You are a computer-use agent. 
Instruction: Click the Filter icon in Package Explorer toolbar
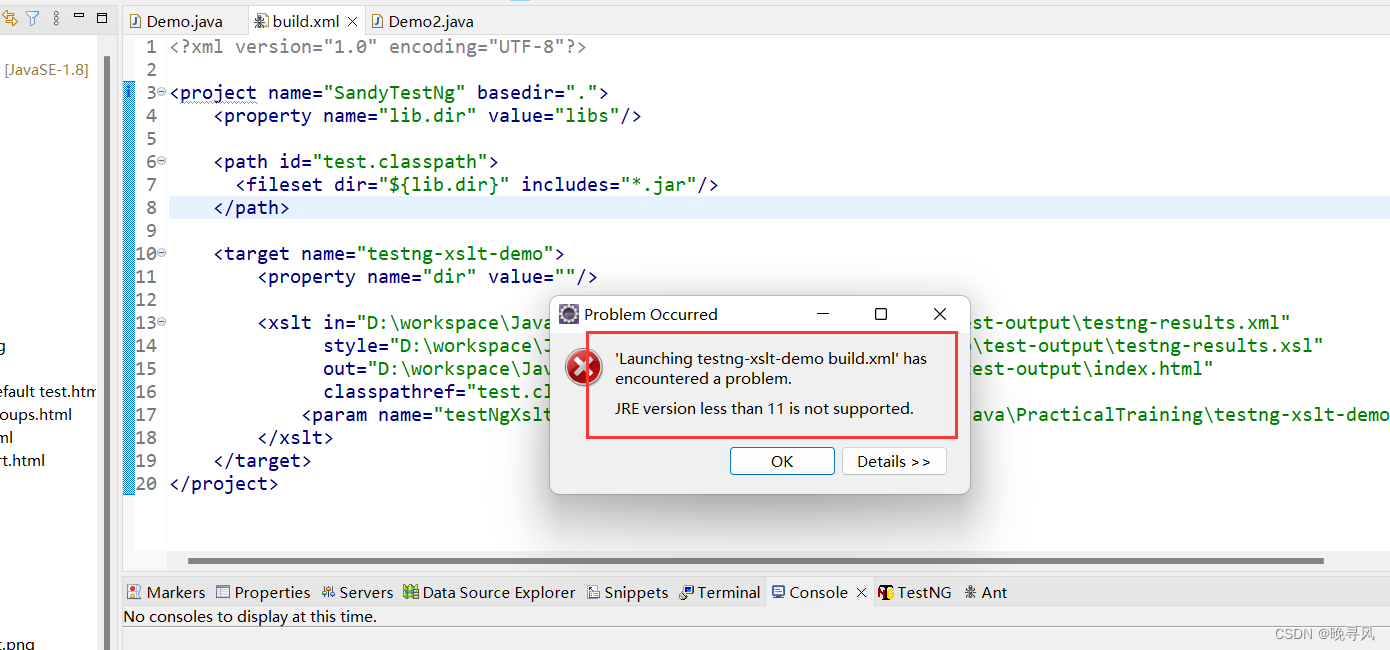tap(32, 17)
